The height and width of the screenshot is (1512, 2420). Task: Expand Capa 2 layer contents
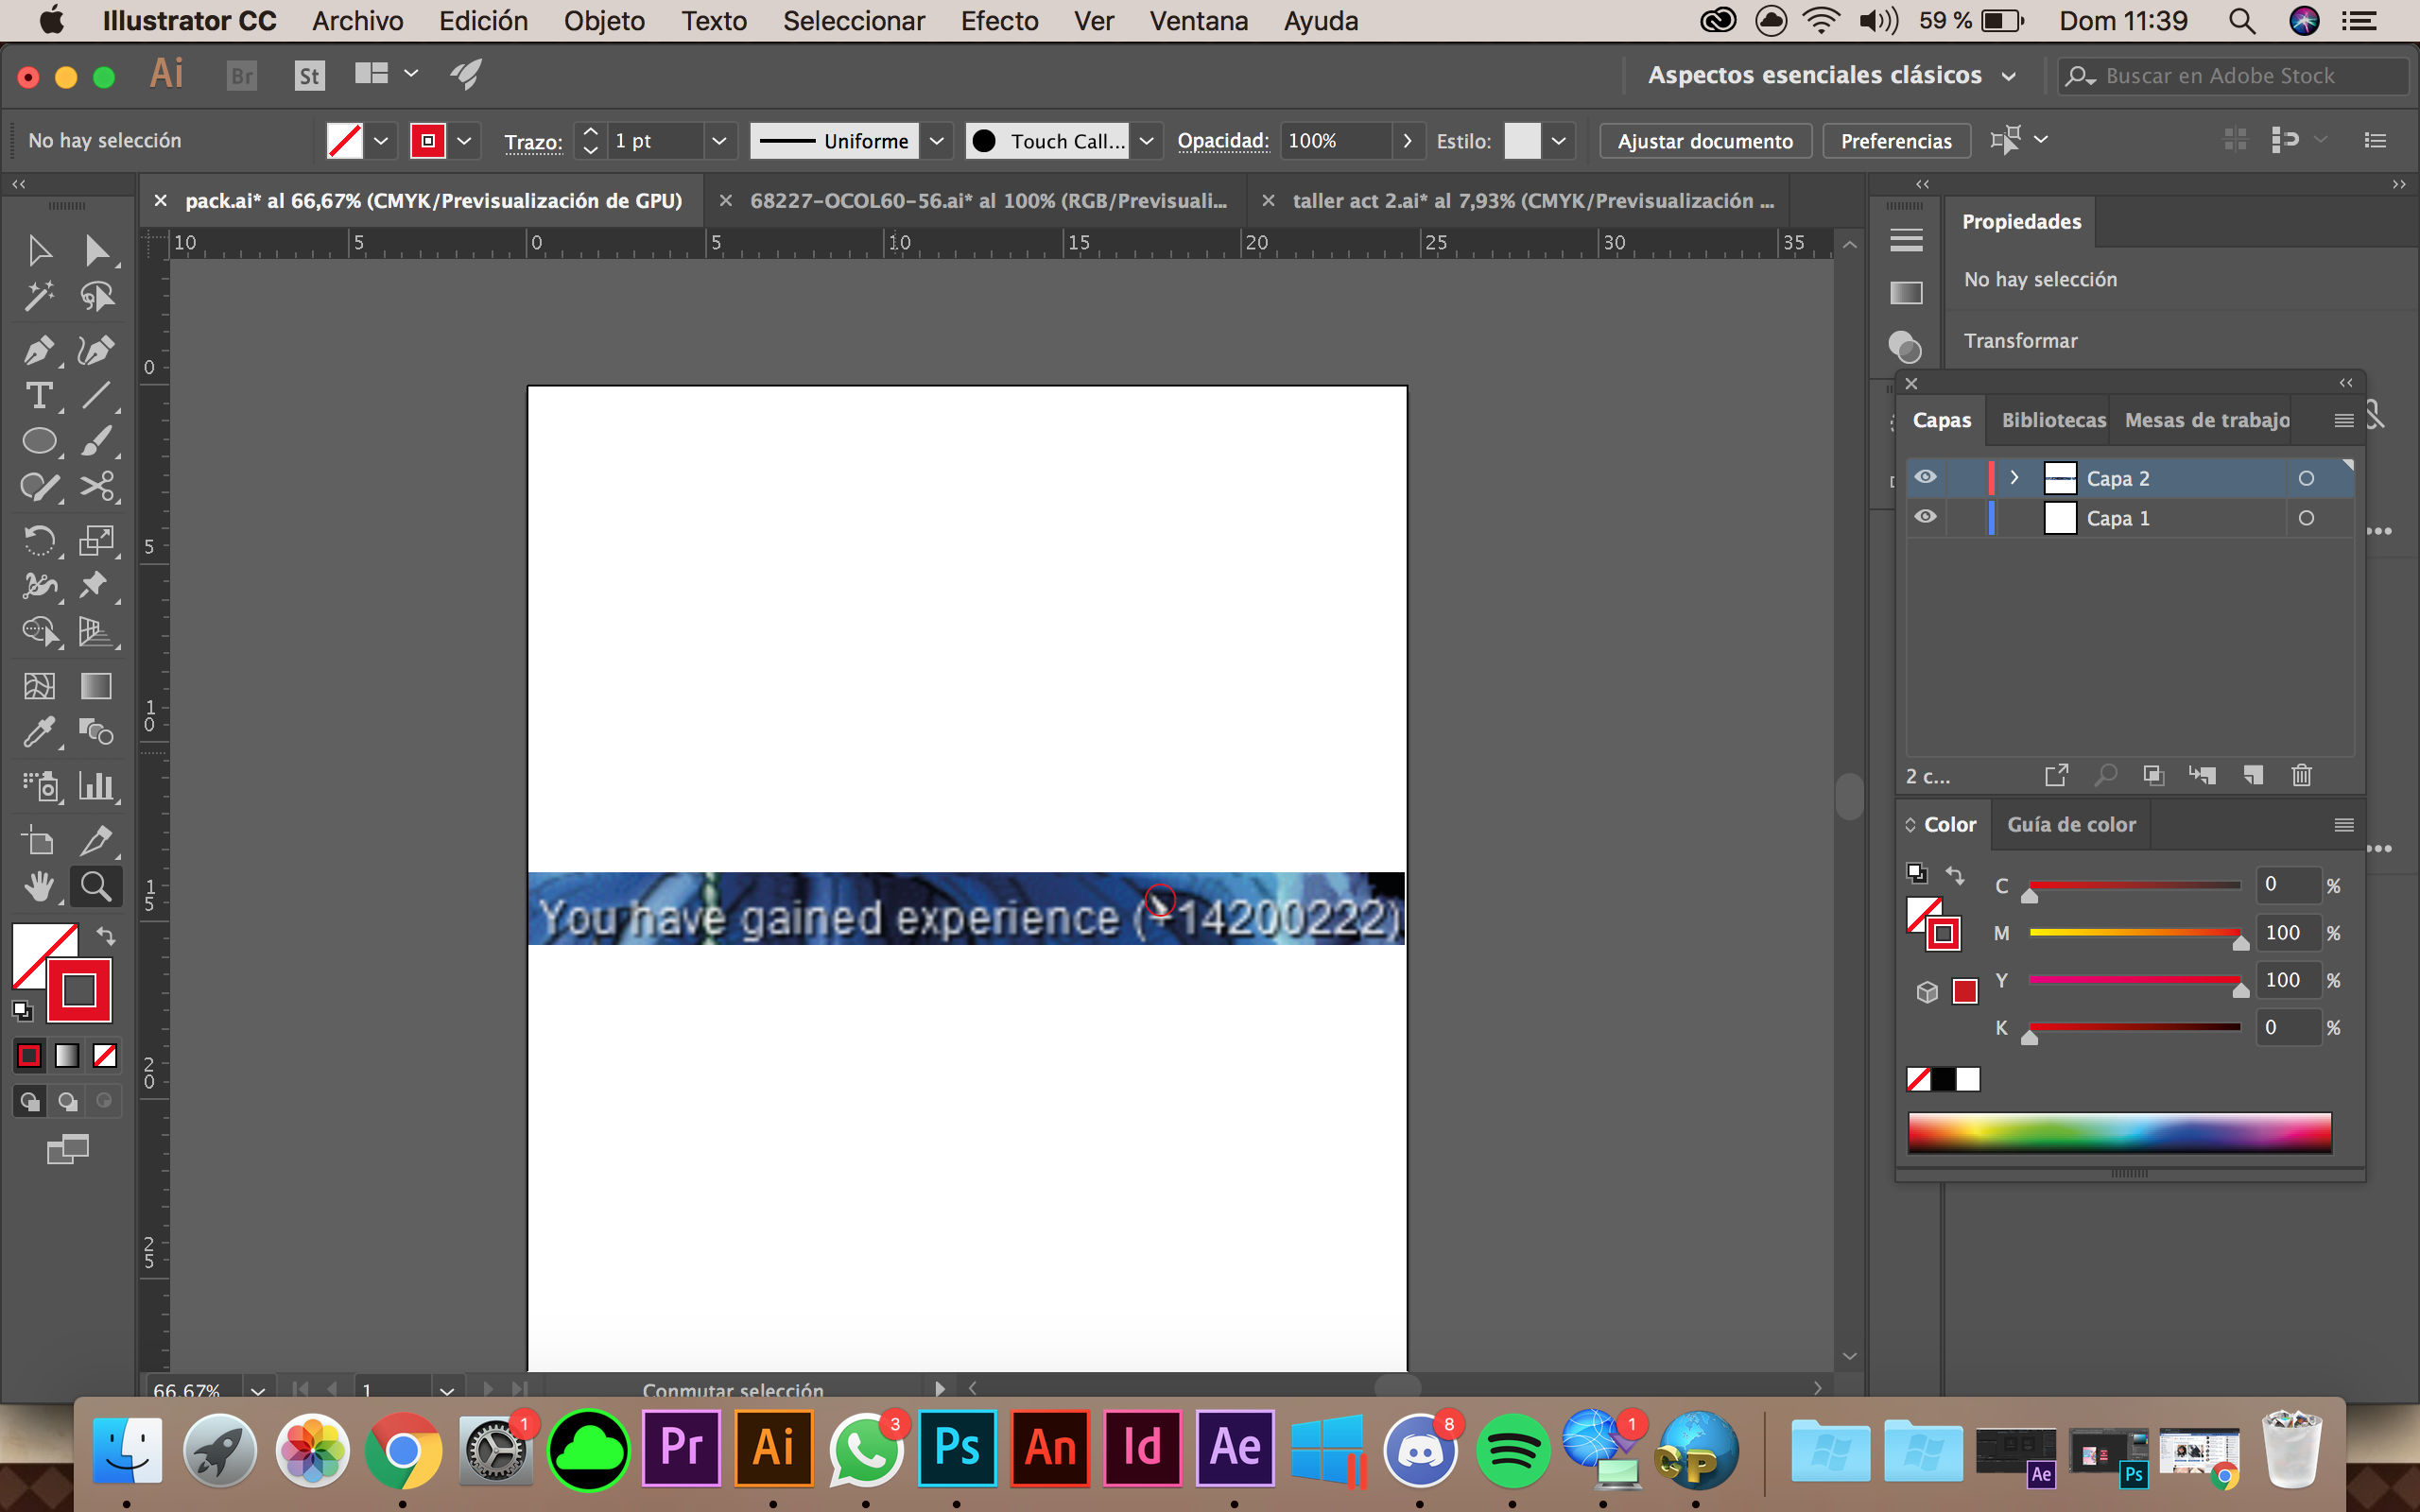(2015, 478)
